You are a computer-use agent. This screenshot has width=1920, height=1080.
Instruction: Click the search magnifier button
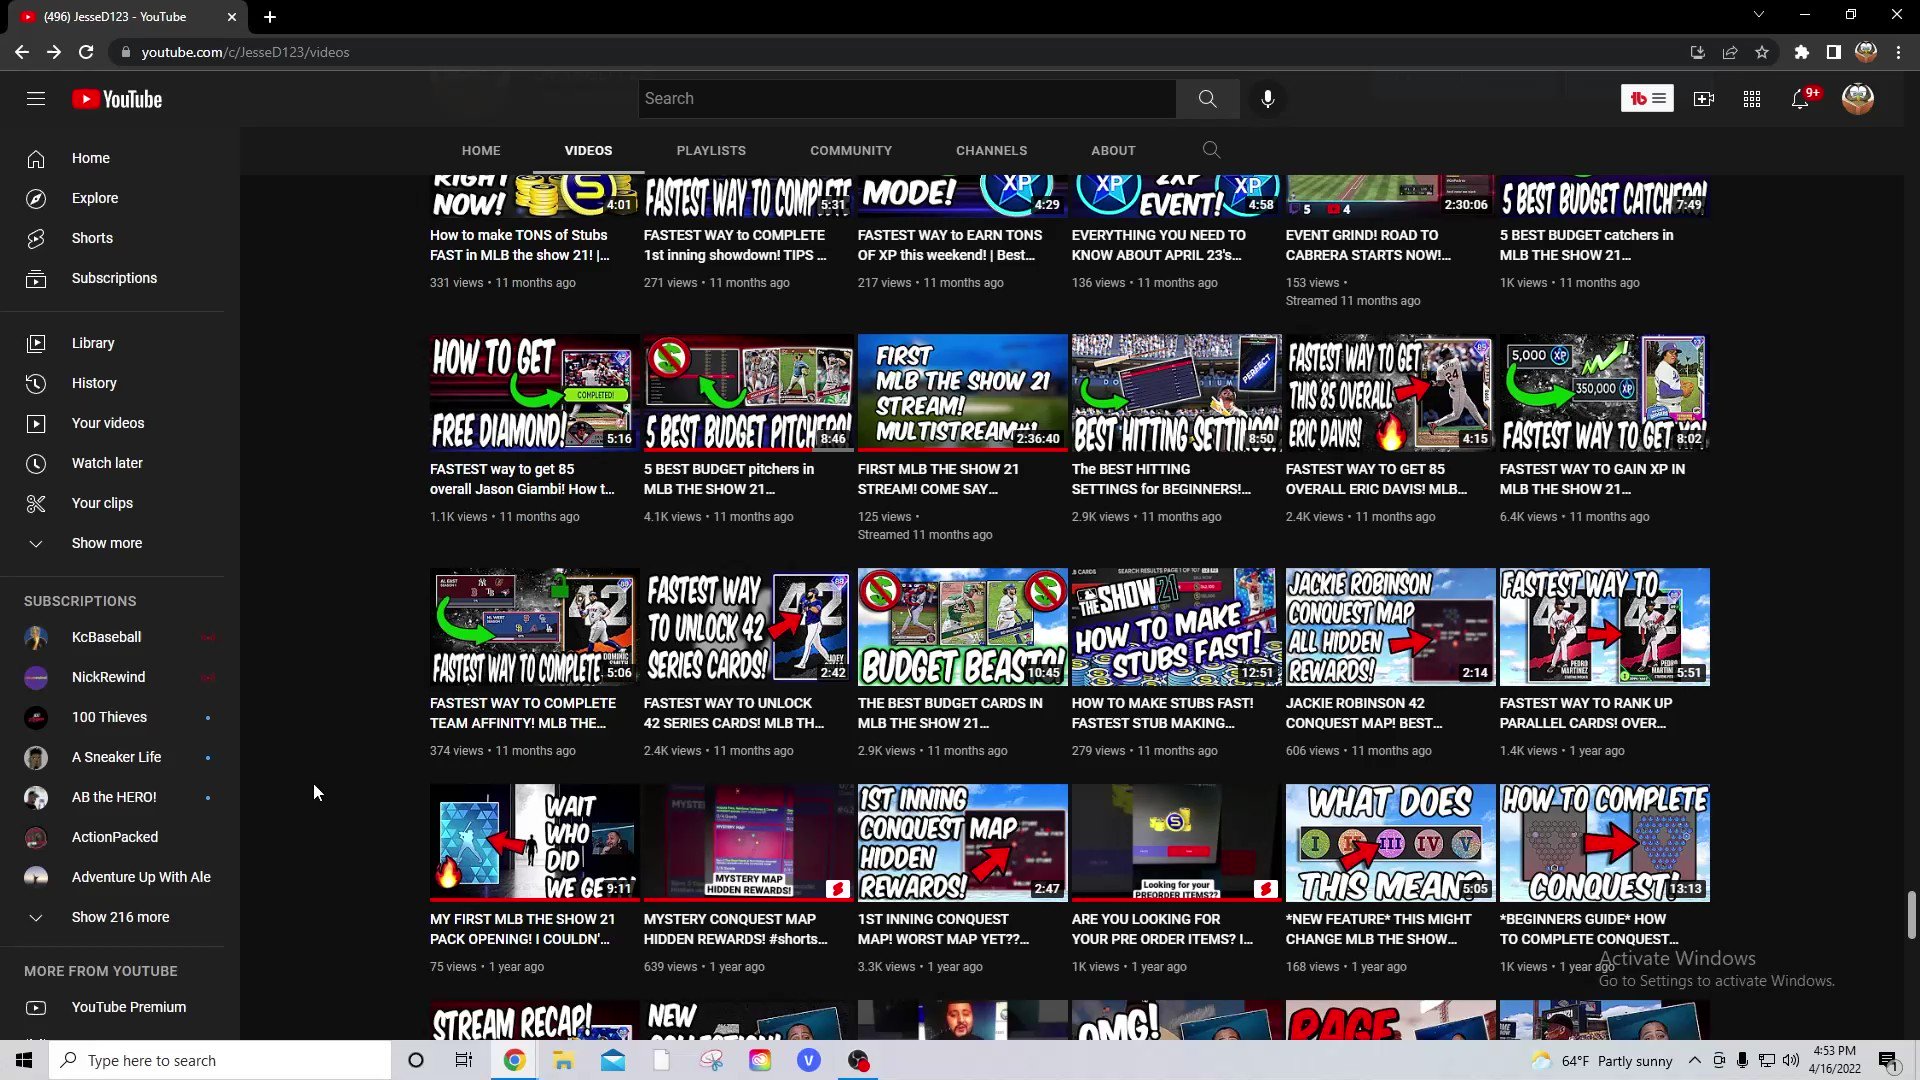pos(1207,99)
